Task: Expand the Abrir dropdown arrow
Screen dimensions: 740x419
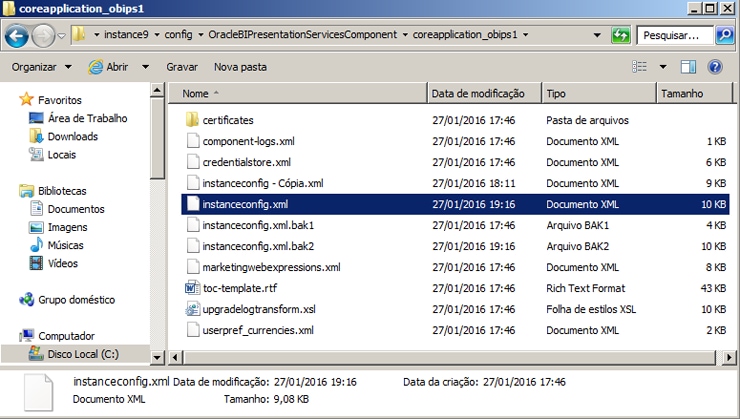Action: pos(145,67)
